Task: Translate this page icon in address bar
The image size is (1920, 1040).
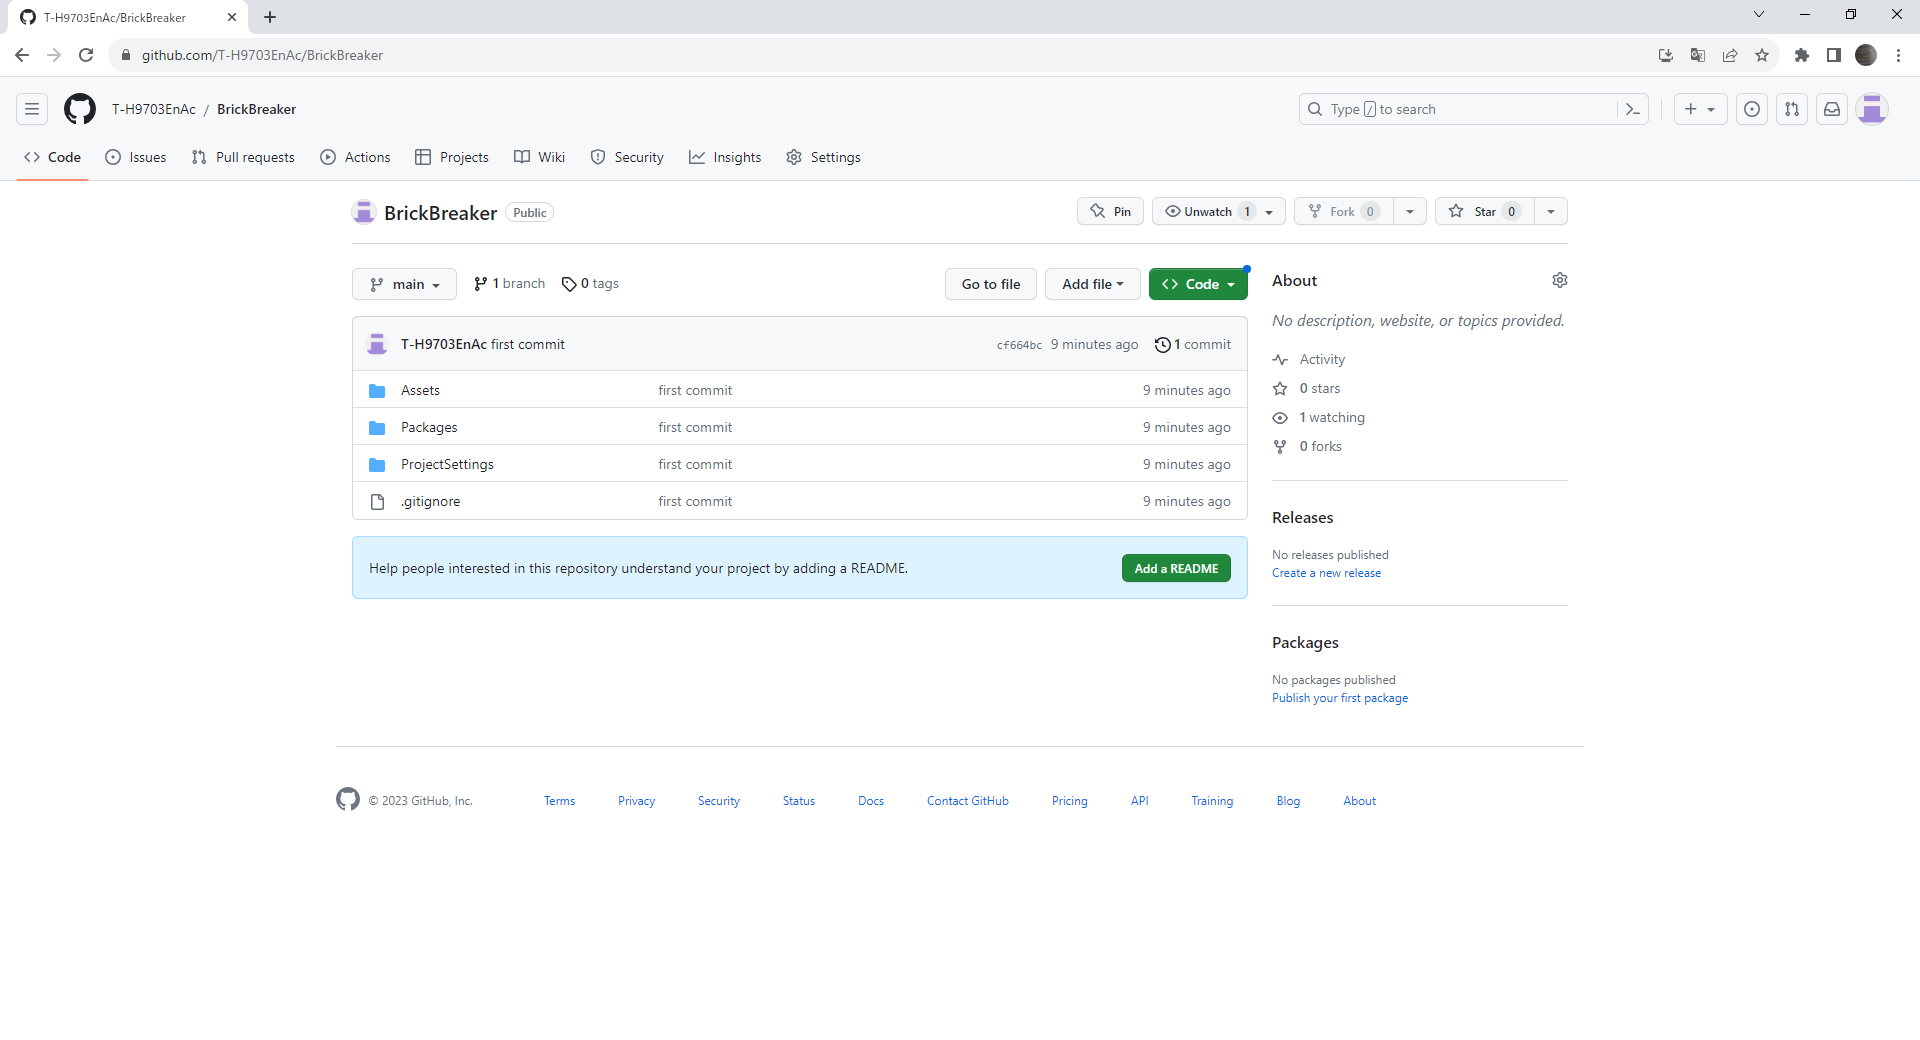Action: 1698,55
